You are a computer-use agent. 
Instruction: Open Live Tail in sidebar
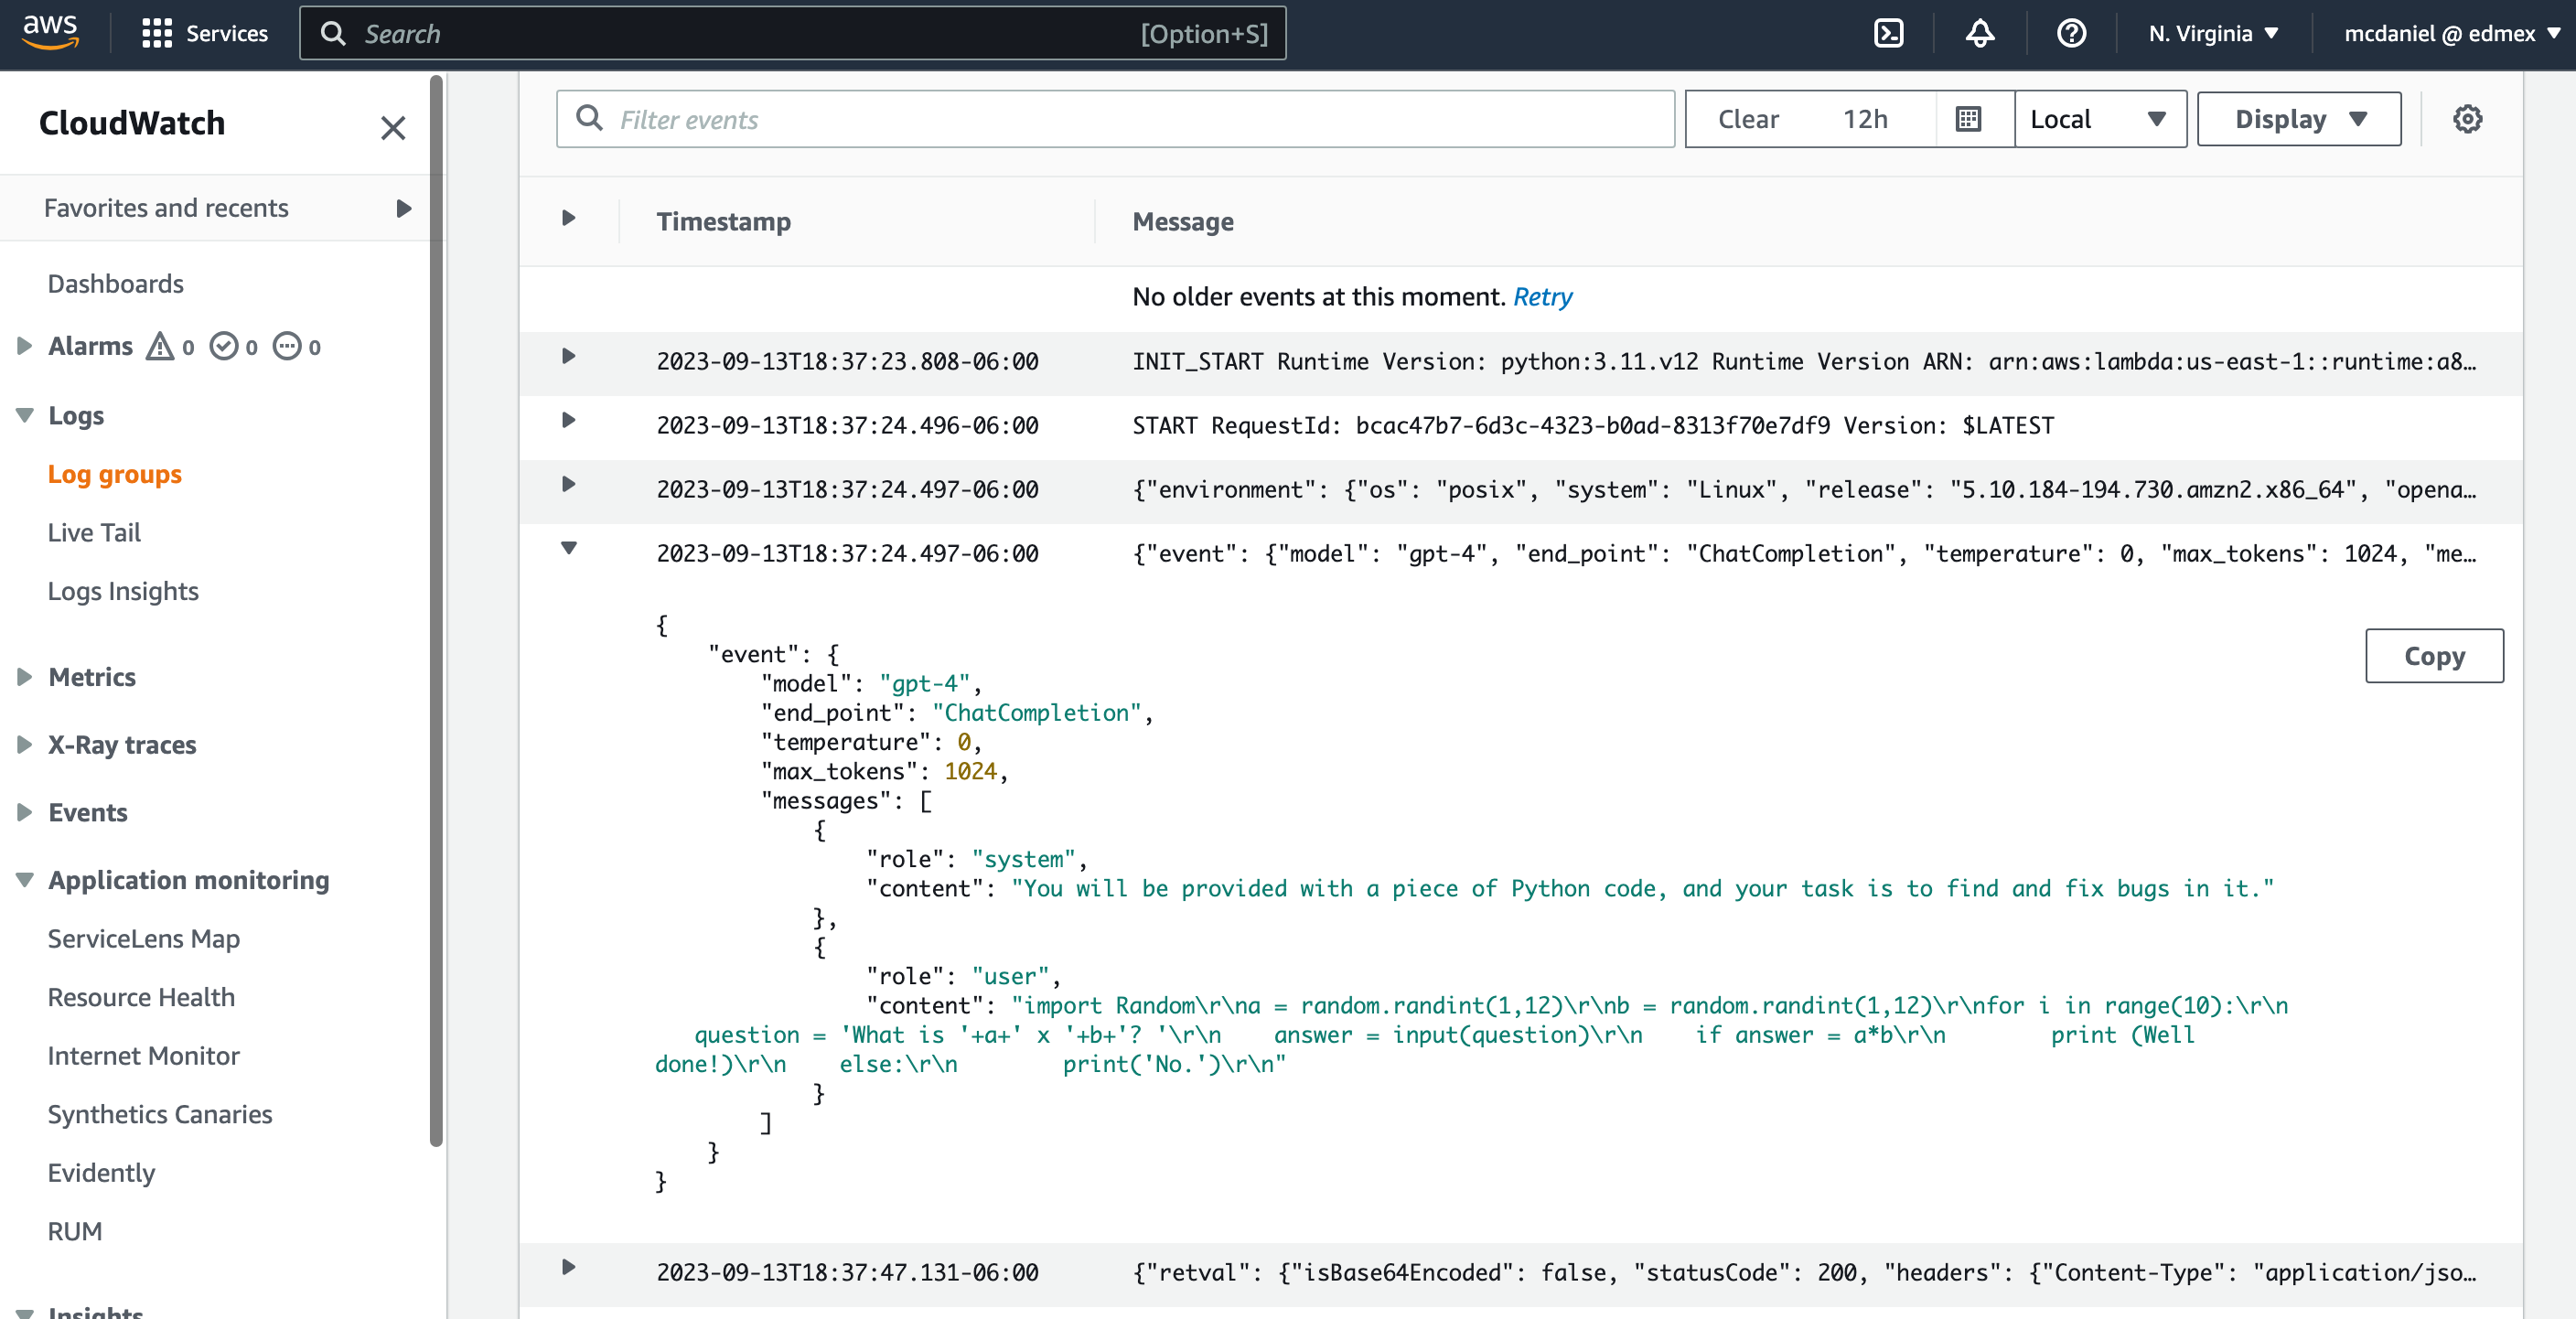[94, 532]
